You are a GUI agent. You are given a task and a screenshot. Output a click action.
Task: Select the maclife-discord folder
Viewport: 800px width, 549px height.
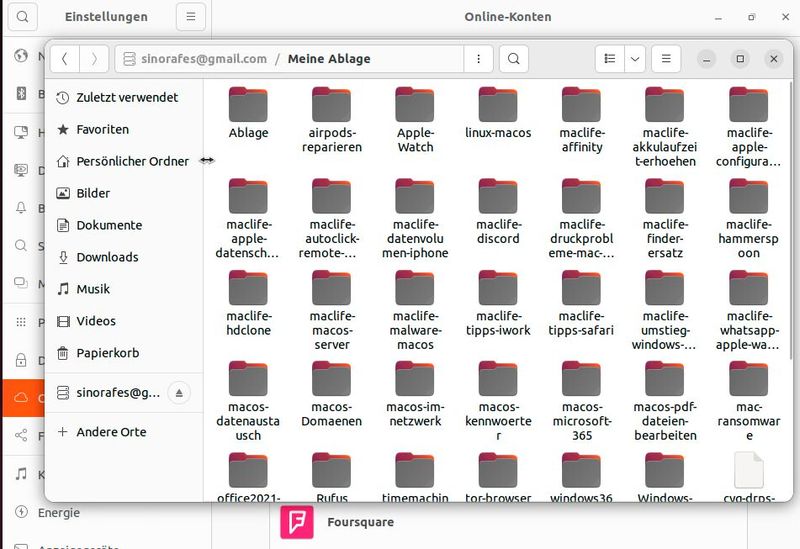coord(498,212)
